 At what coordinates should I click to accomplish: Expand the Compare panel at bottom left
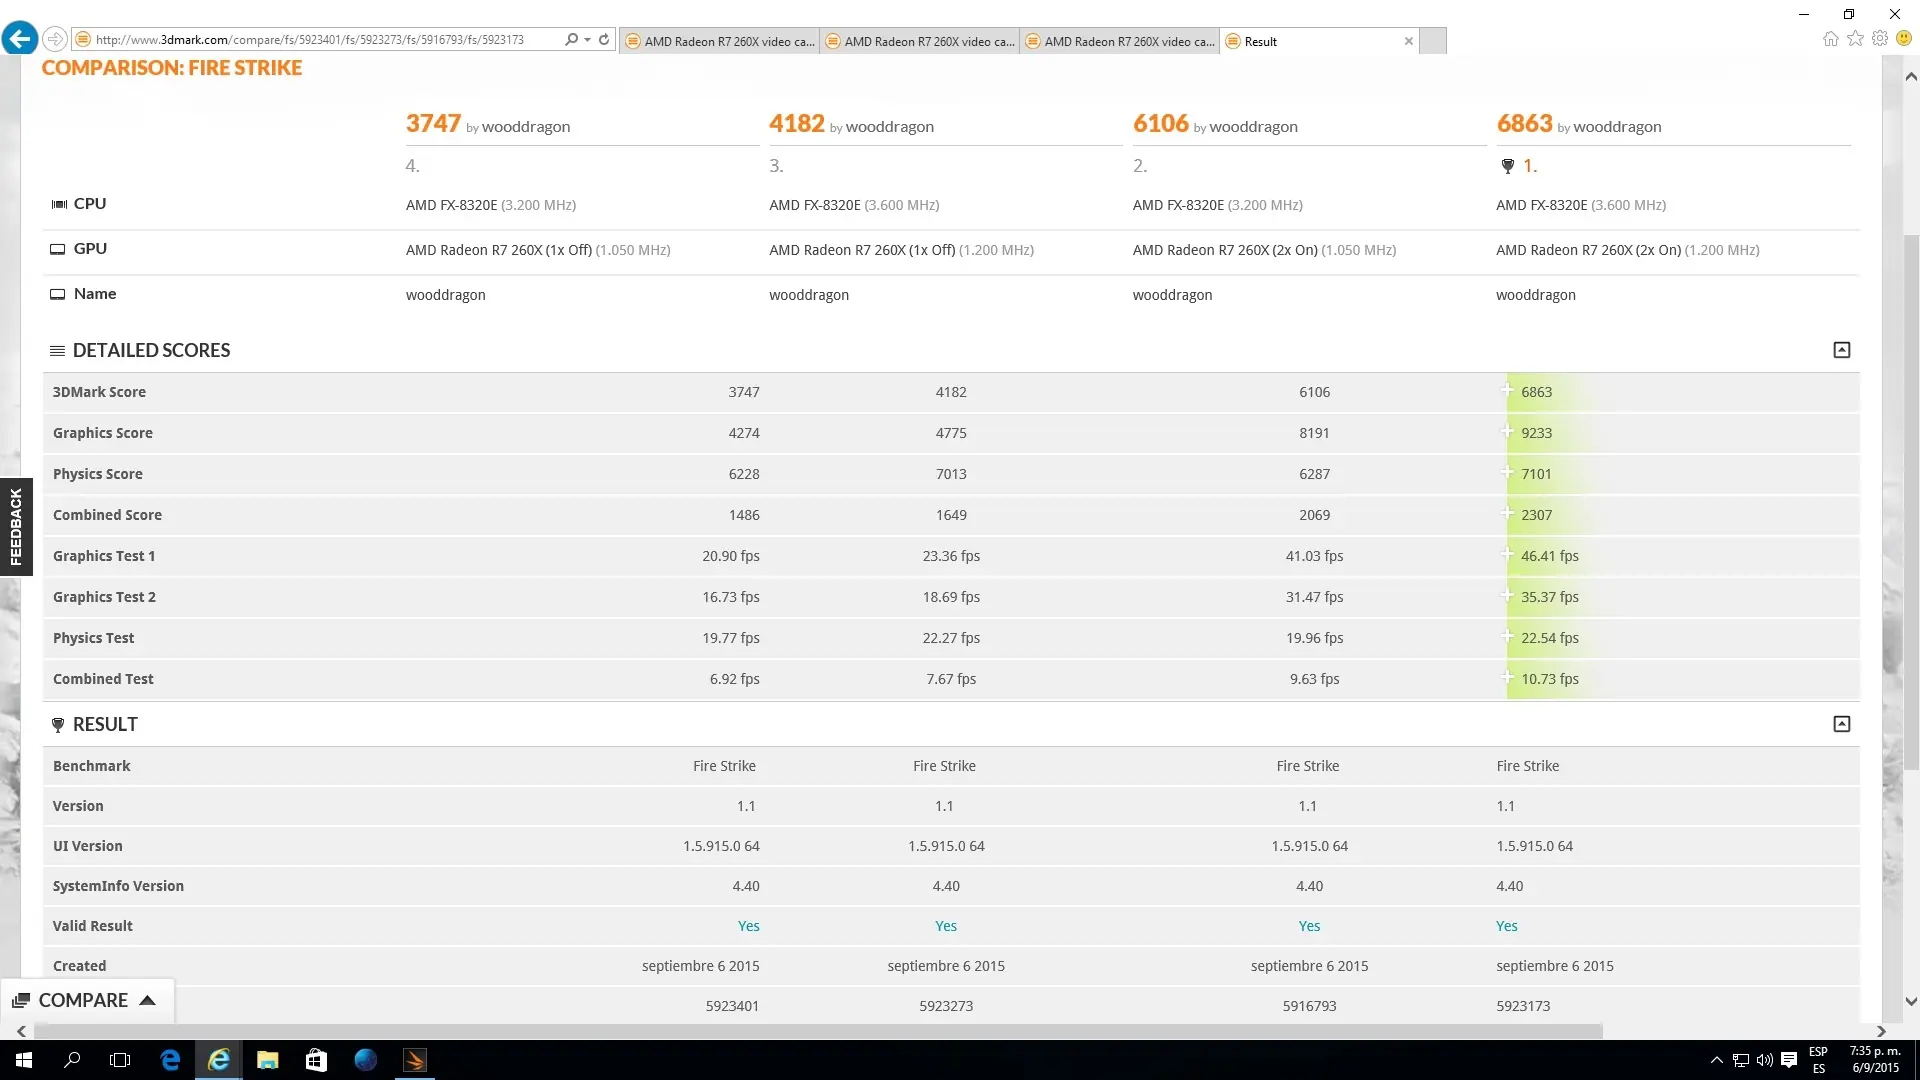[x=85, y=1000]
